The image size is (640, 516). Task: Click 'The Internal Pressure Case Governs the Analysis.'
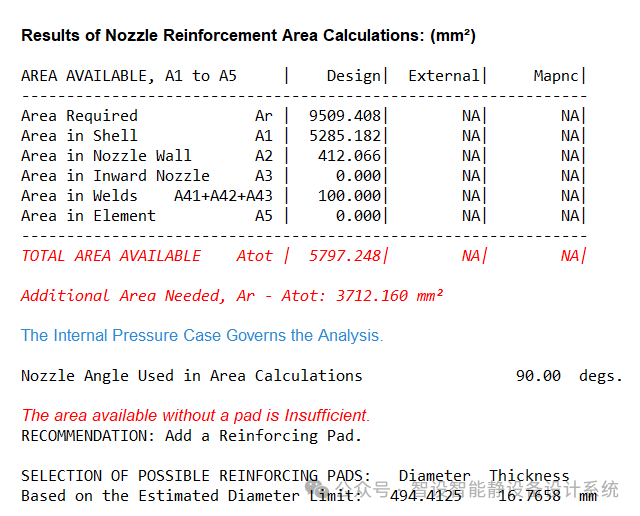pyautogui.click(x=202, y=336)
